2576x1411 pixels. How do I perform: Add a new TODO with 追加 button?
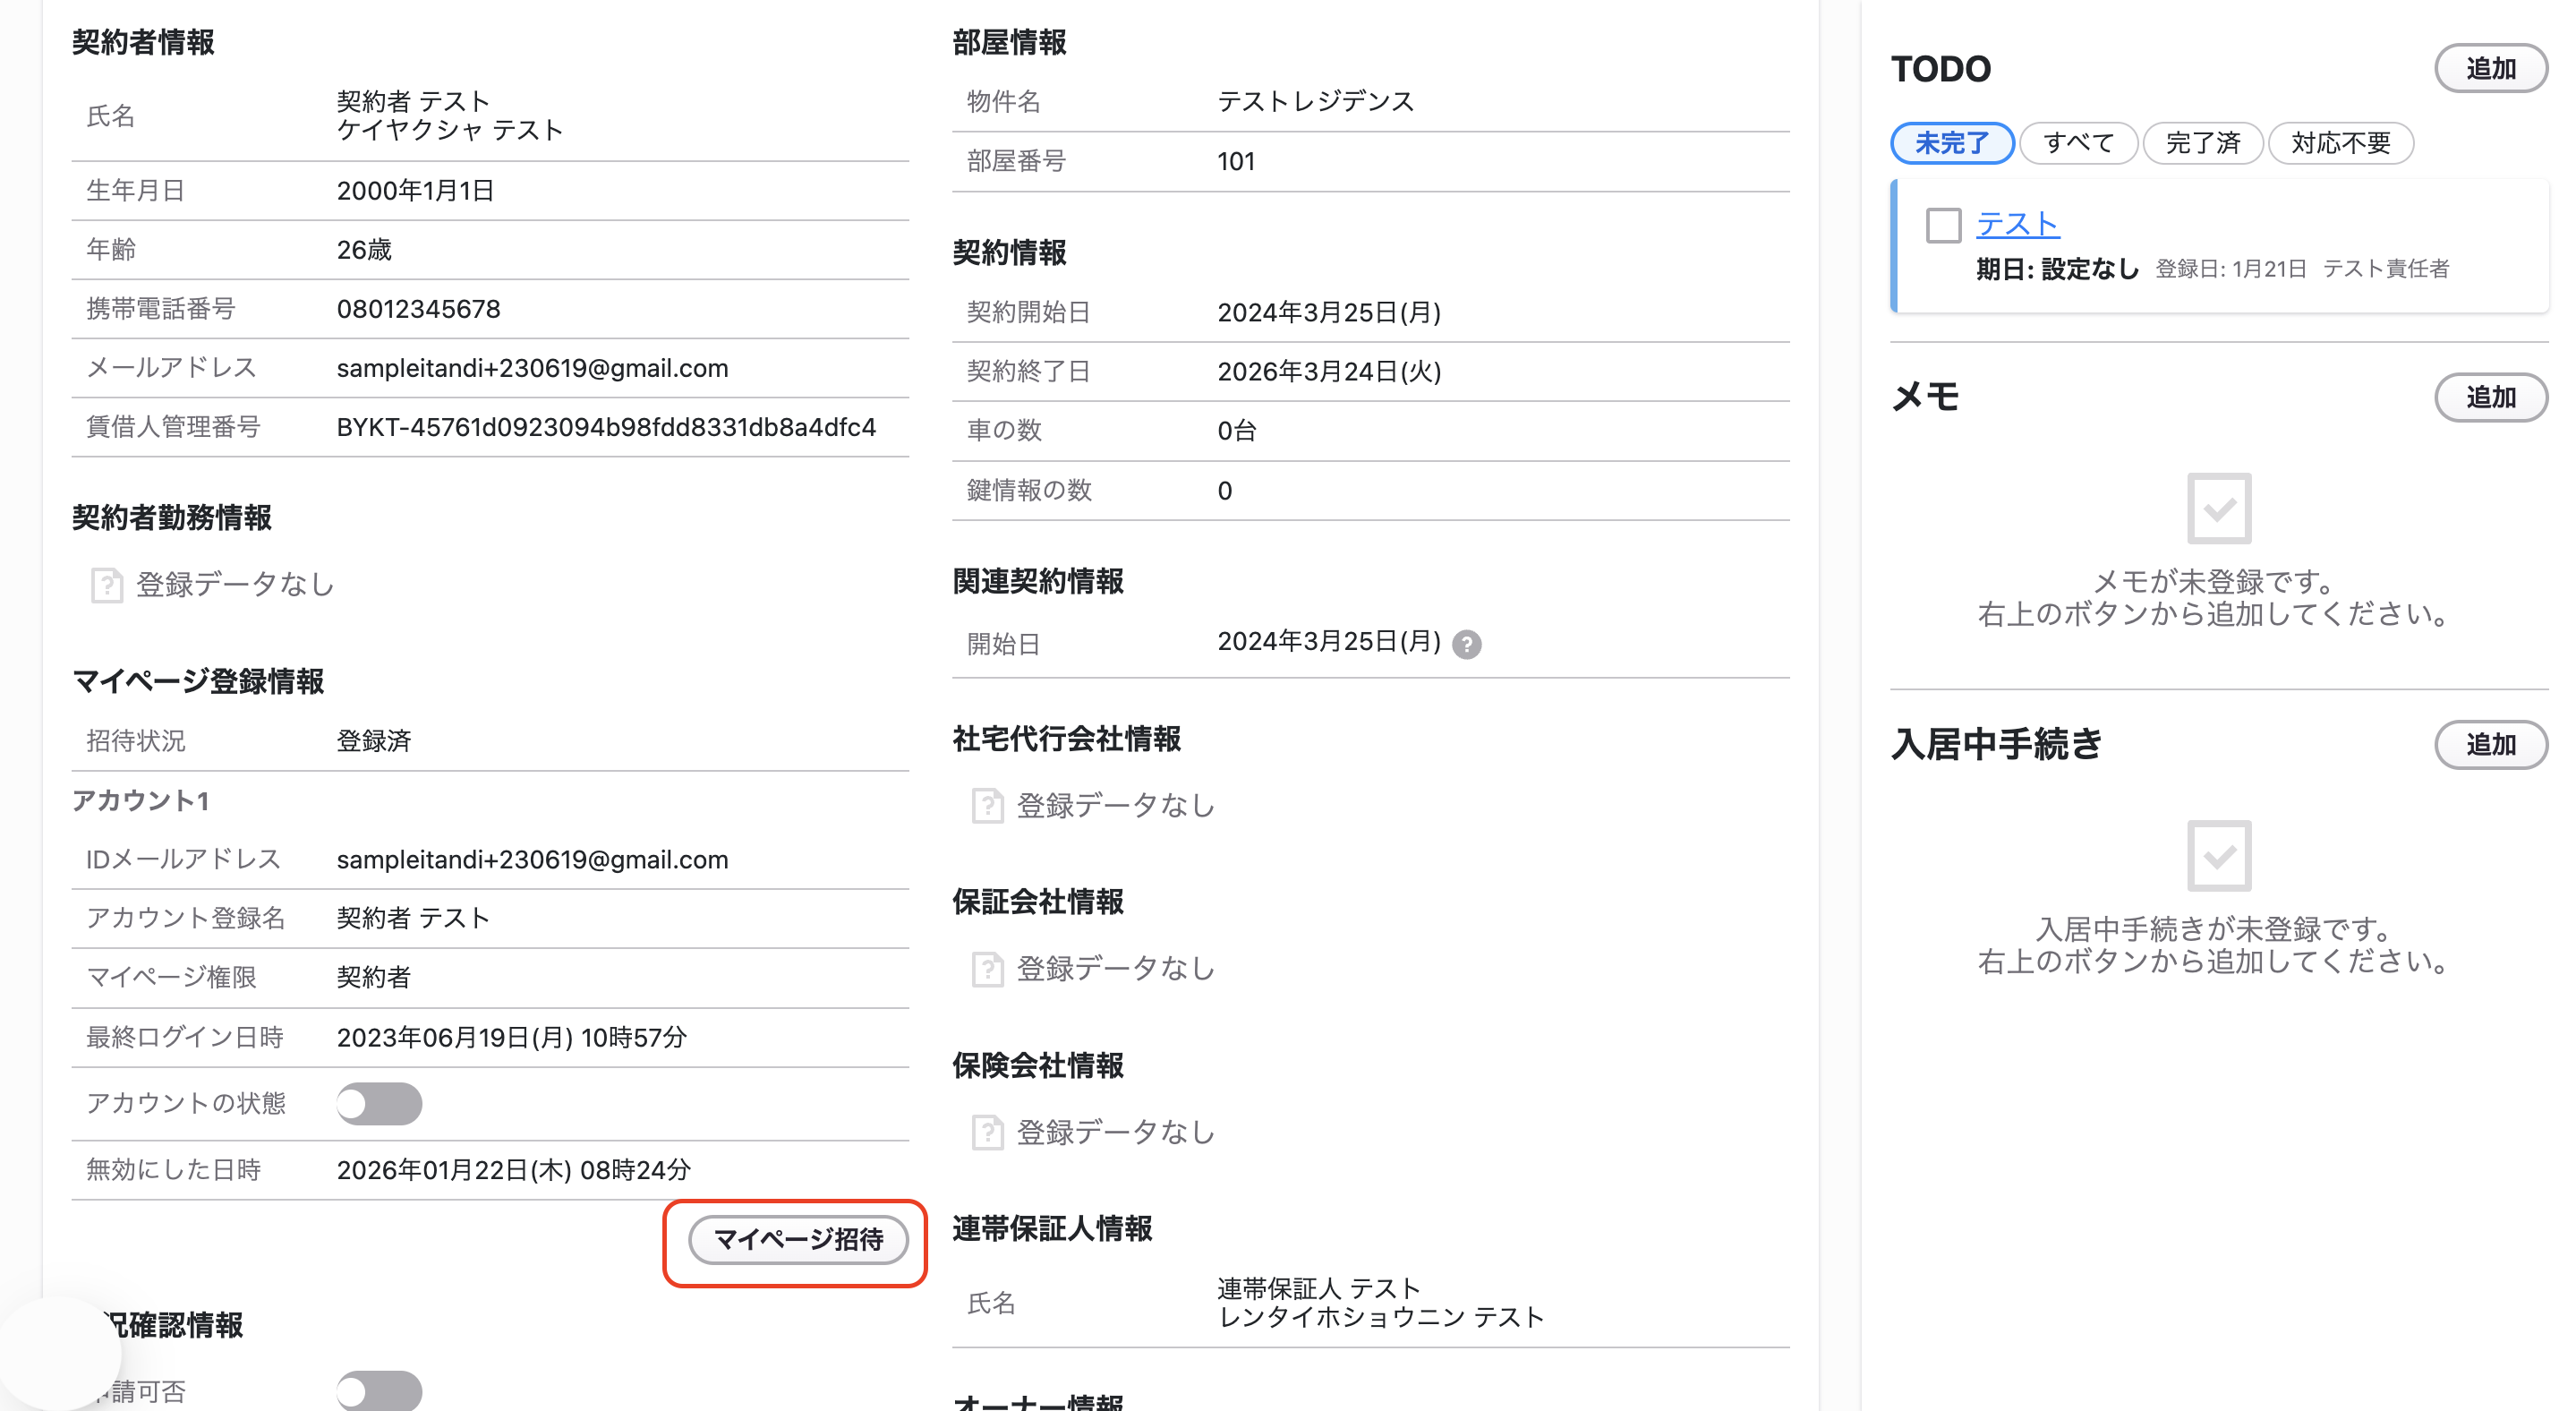click(x=2490, y=68)
